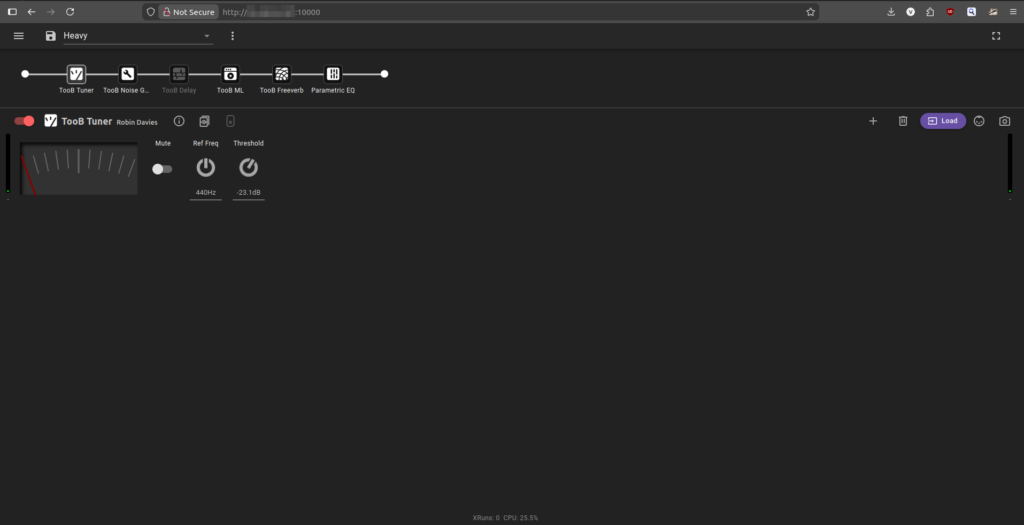Viewport: 1024px width, 525px height.
Task: Select the TooB Freeverb pedal icon
Action: [282, 74]
